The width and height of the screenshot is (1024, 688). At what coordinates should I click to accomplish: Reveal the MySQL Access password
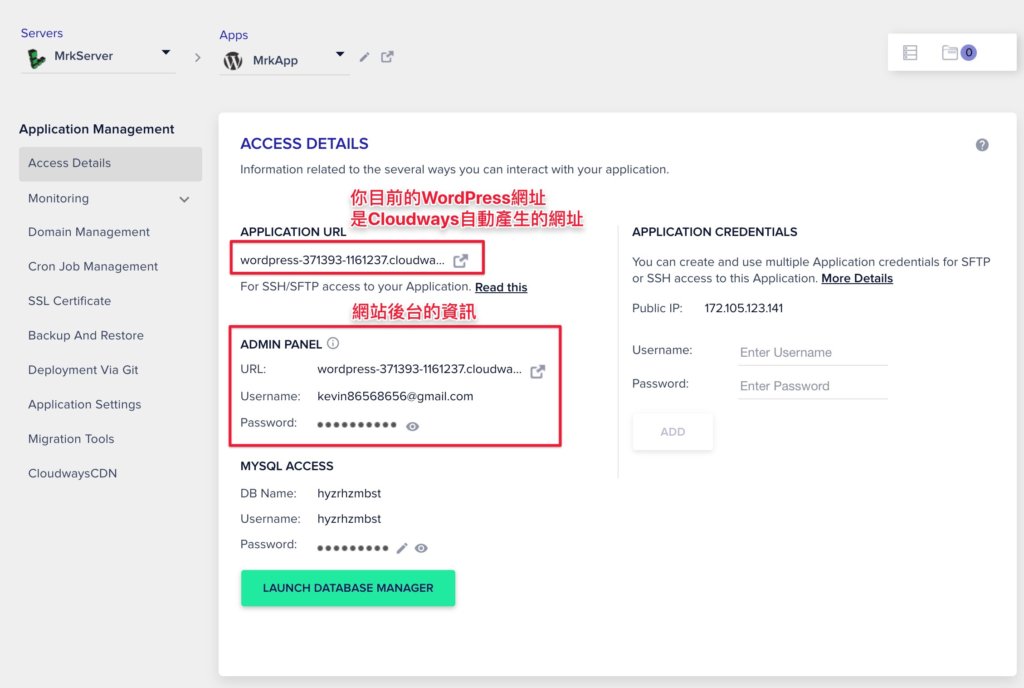click(421, 548)
